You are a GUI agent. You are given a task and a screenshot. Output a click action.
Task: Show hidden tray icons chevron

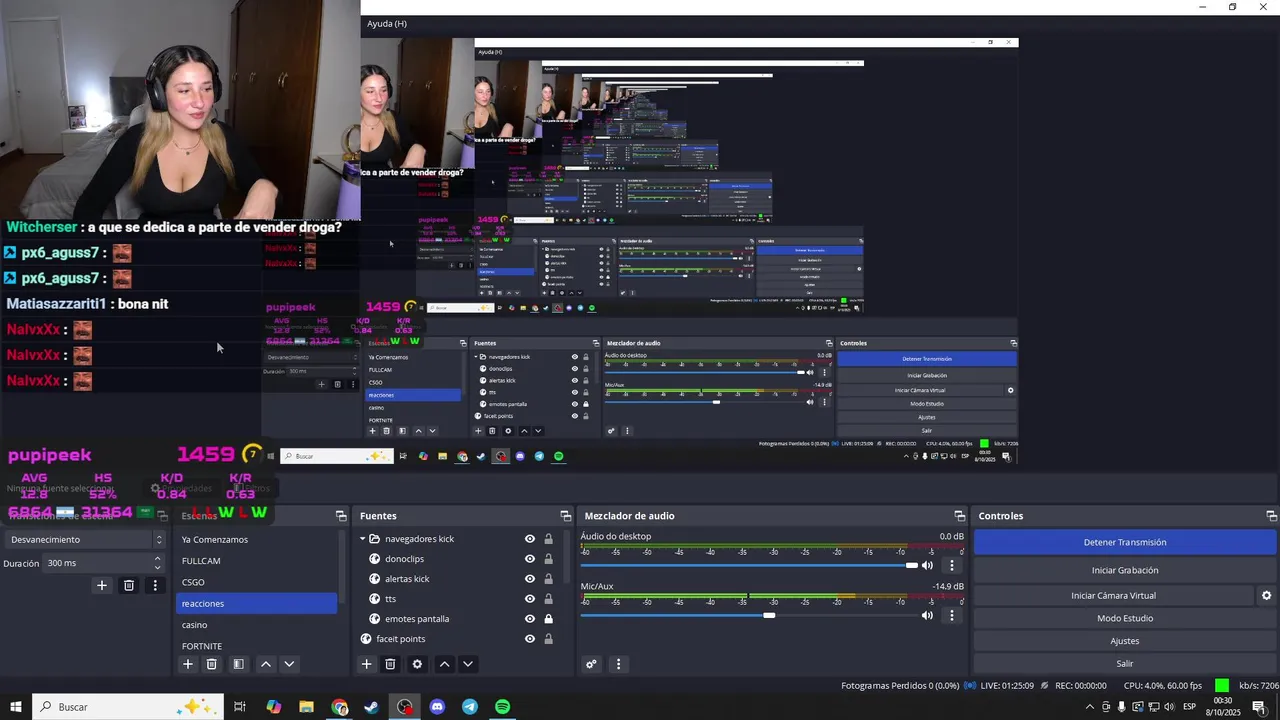(x=1090, y=707)
